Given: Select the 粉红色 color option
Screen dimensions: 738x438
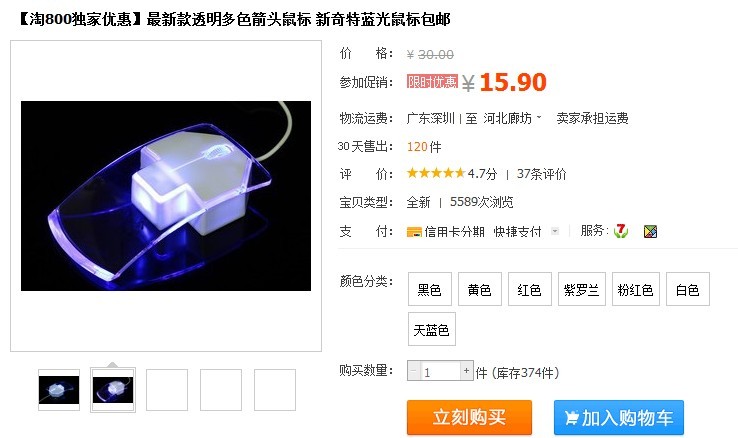Looking at the screenshot, I should pos(635,289).
